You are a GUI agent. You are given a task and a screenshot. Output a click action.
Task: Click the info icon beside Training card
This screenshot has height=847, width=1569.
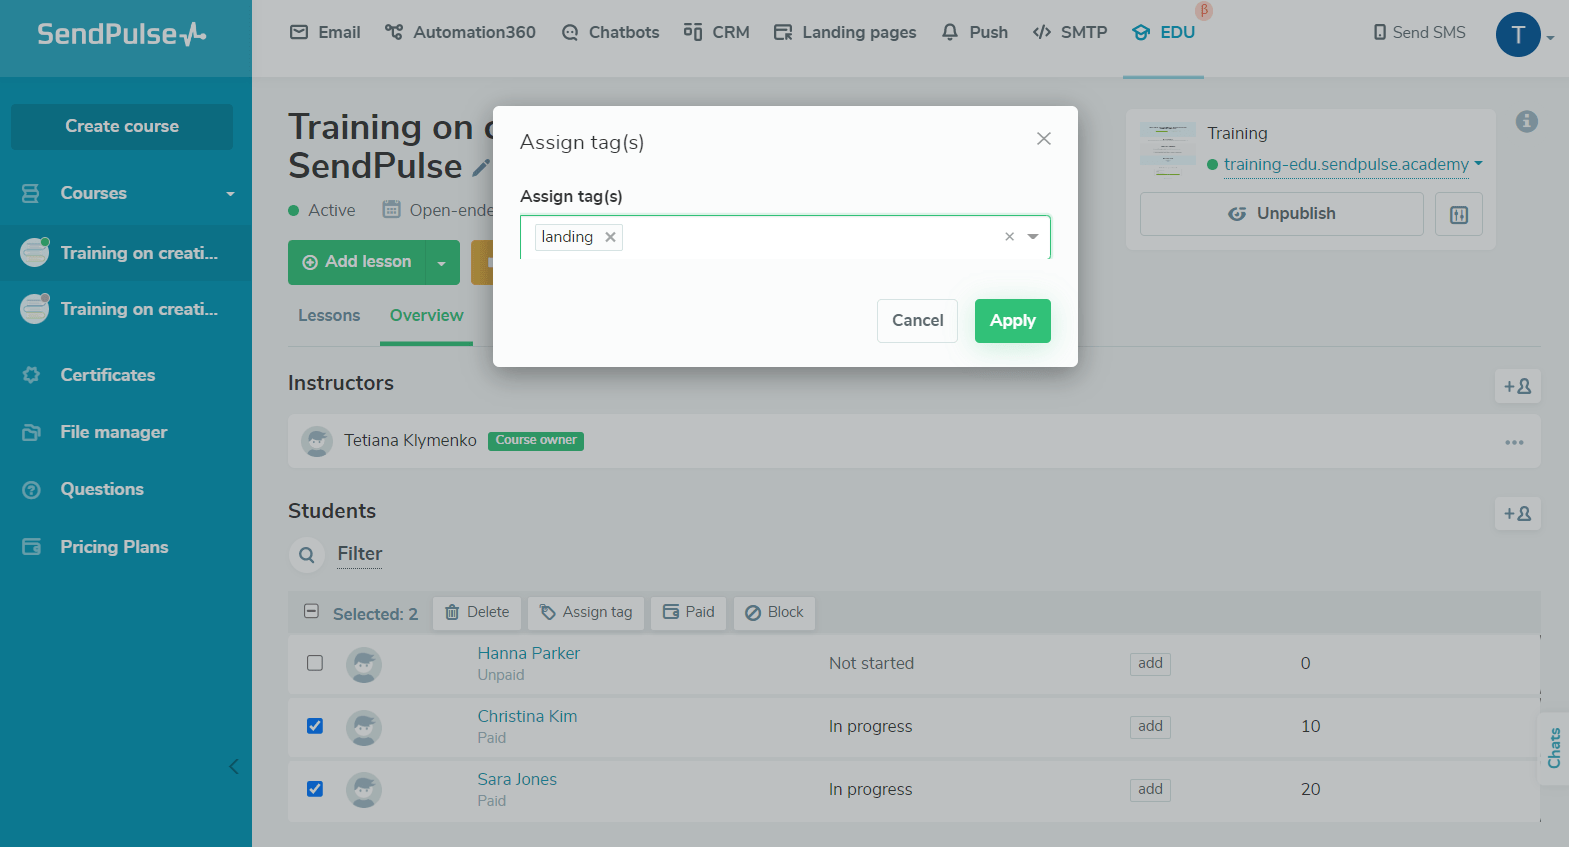pyautogui.click(x=1526, y=121)
